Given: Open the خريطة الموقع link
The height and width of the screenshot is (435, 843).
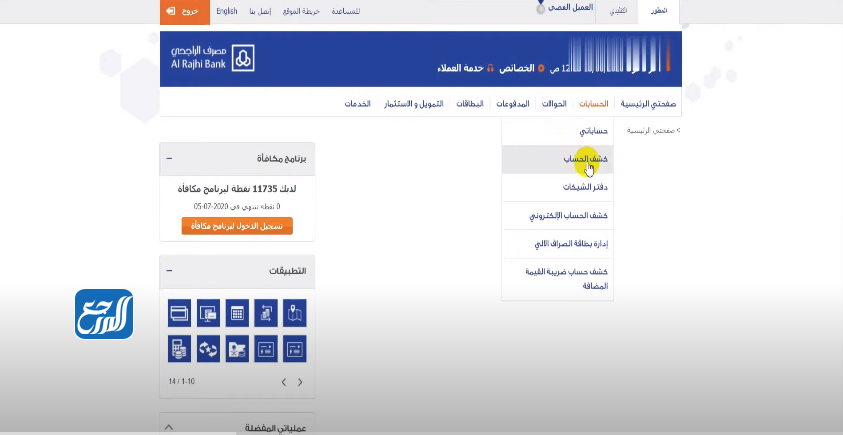Looking at the screenshot, I should point(302,11).
